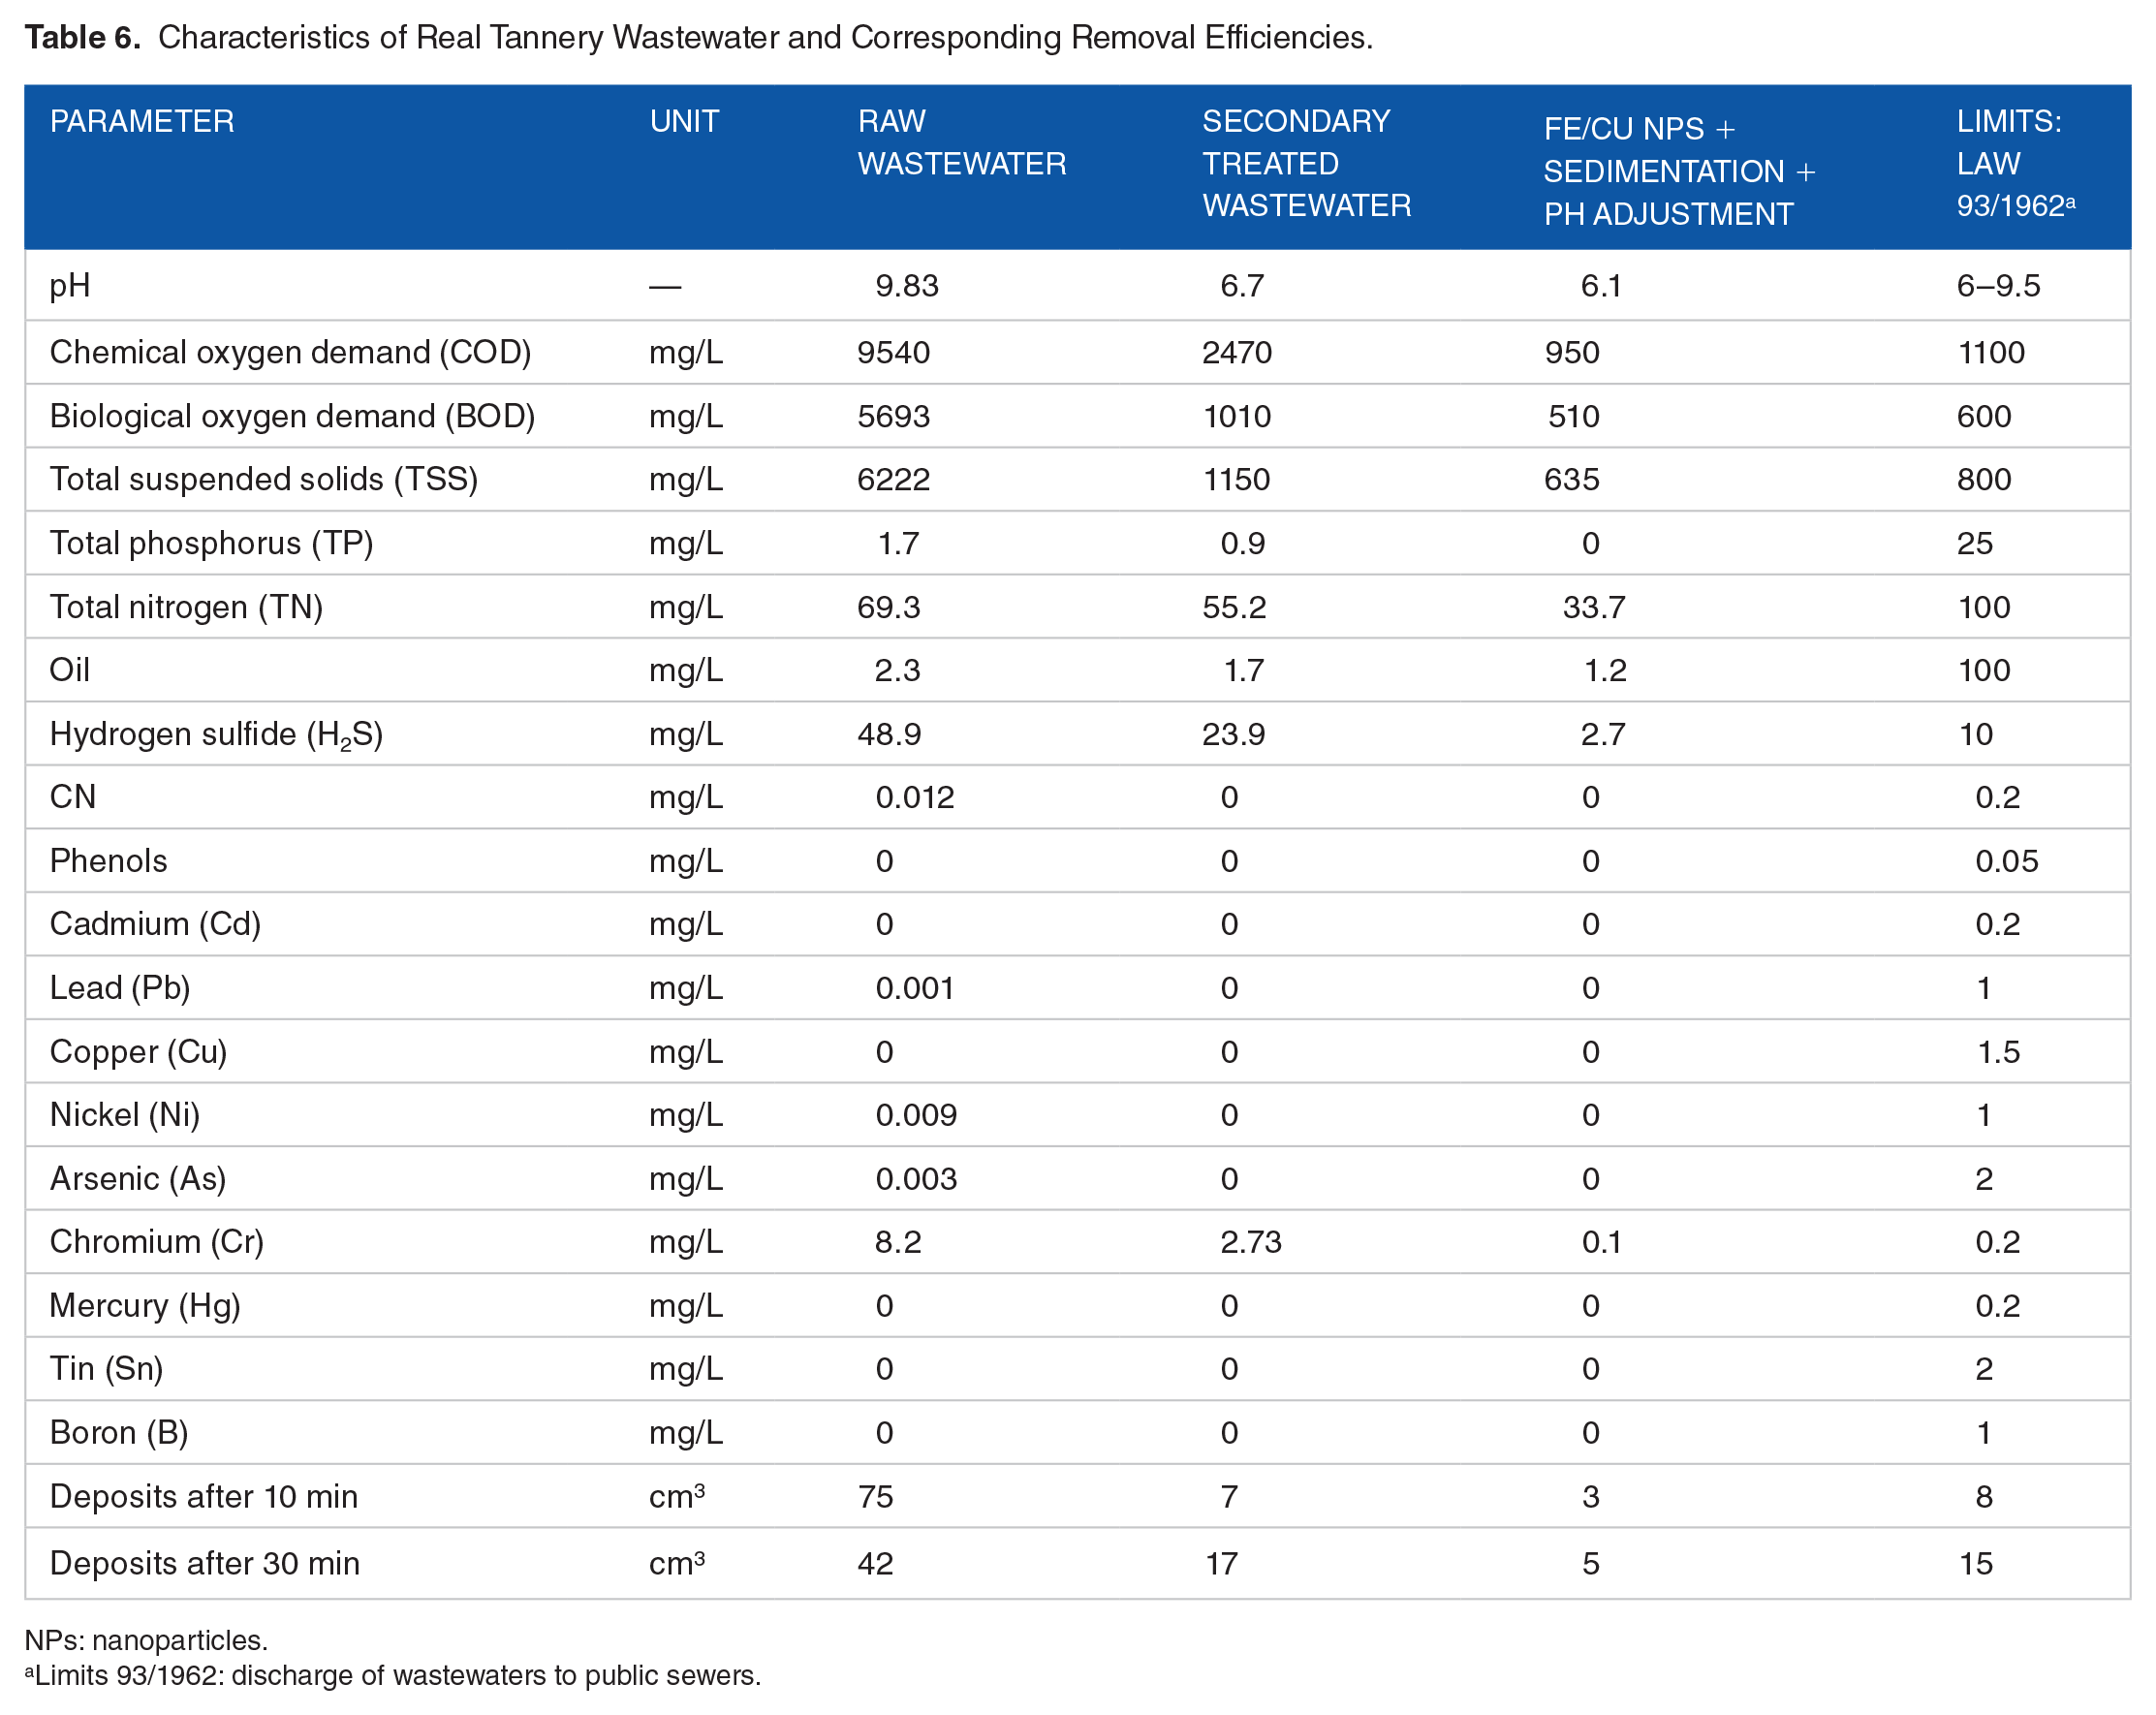The height and width of the screenshot is (1715, 2156).
Task: Select the SECONDARY TREATED WASTEWATER header
Action: tap(1305, 164)
